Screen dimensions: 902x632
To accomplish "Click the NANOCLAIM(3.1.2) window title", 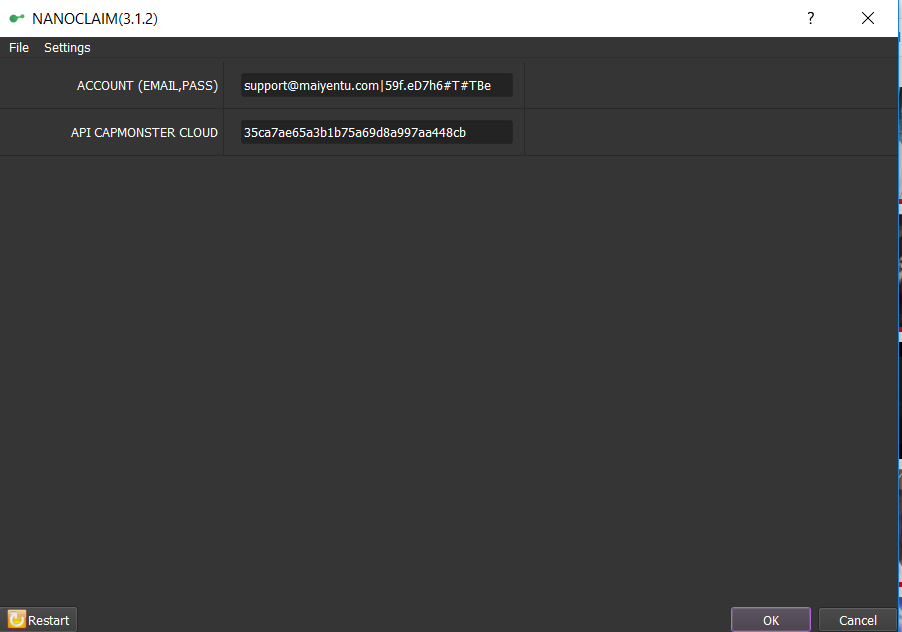I will click(x=95, y=19).
